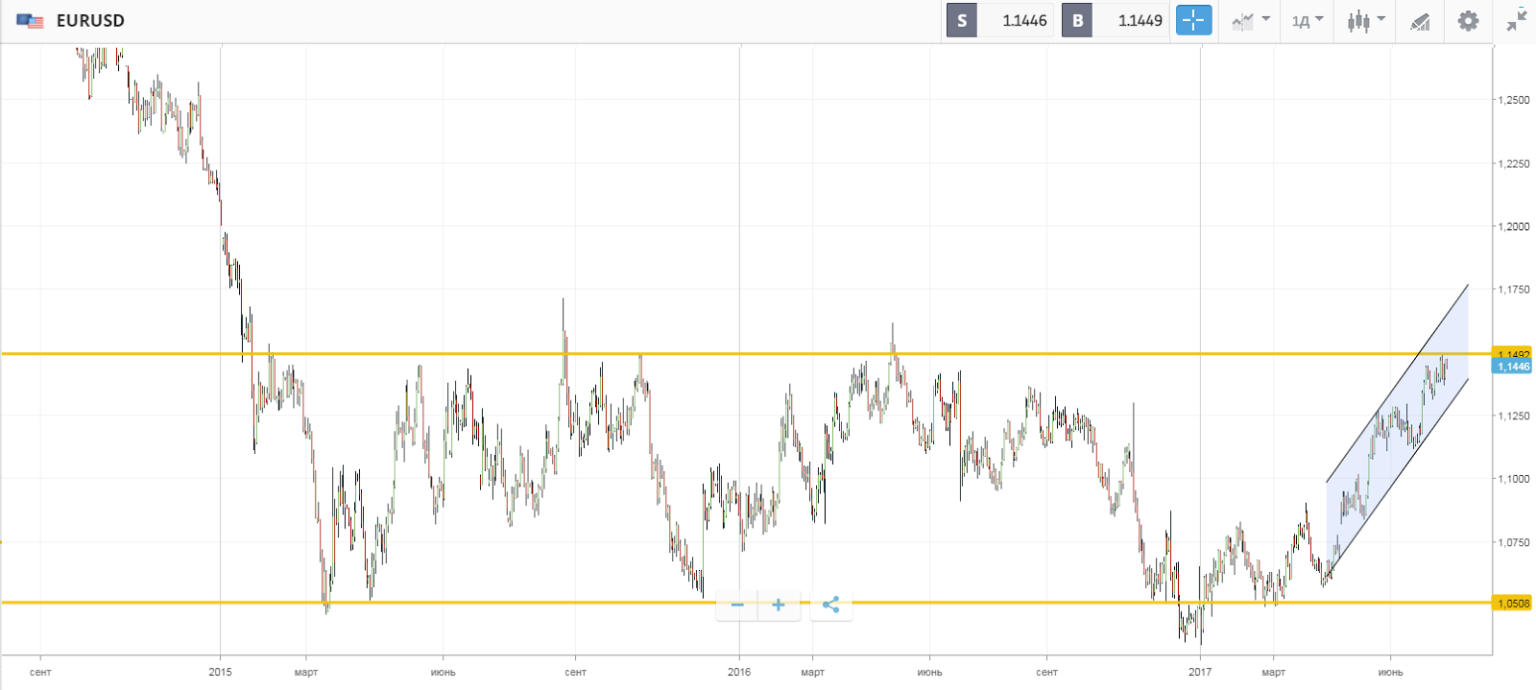The height and width of the screenshot is (690, 1536).
Task: Click the 1,2000 price axis label
Action: coord(1513,227)
